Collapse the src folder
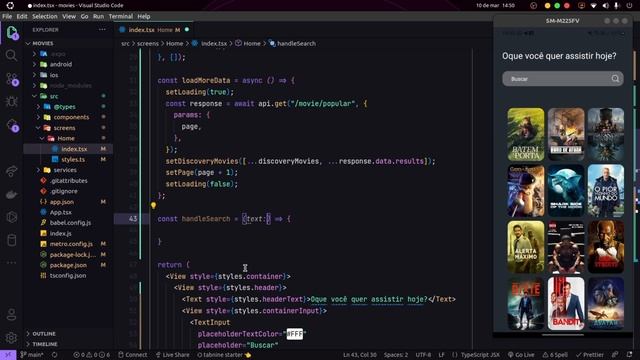640x360 pixels. click(35, 96)
